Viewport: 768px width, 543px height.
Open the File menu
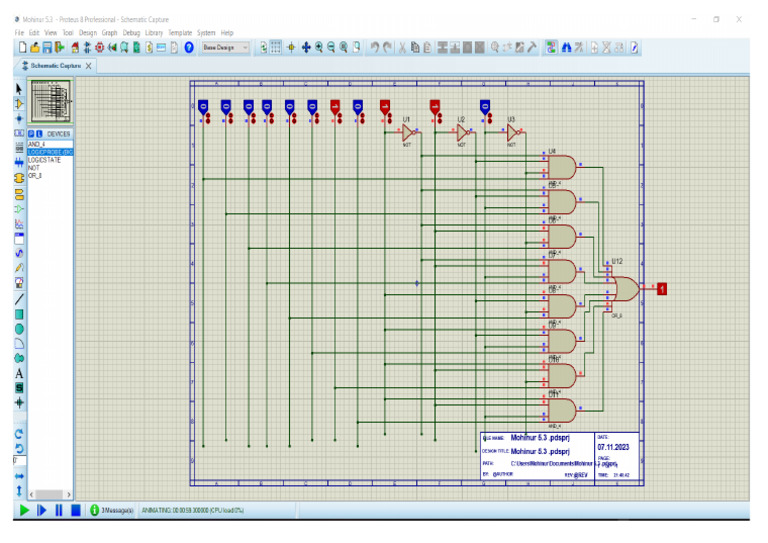coord(19,33)
